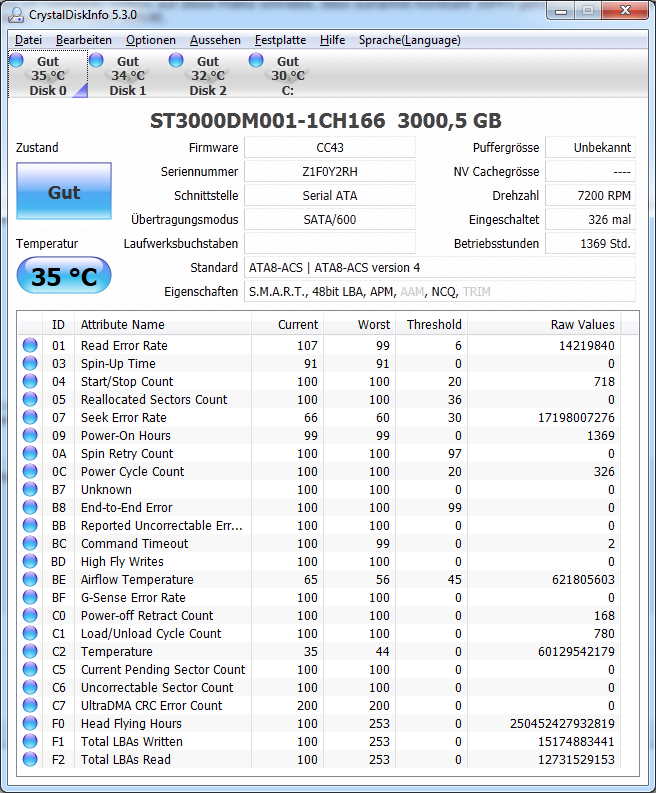The height and width of the screenshot is (793, 656).
Task: Click the status orb beside UltraDMA CRC Error Count
Action: 30,706
